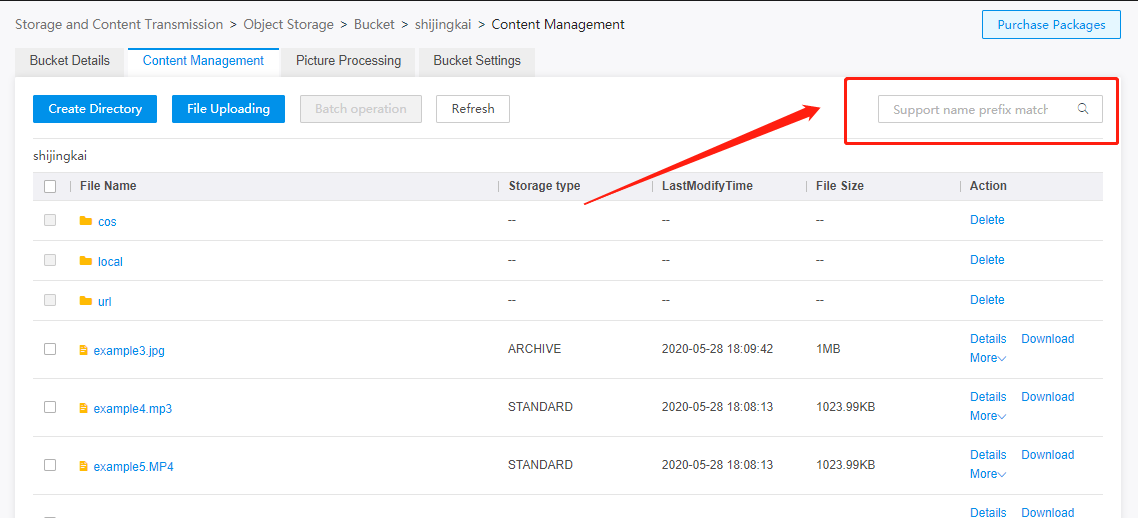Click the search magnifier icon

point(1083,109)
